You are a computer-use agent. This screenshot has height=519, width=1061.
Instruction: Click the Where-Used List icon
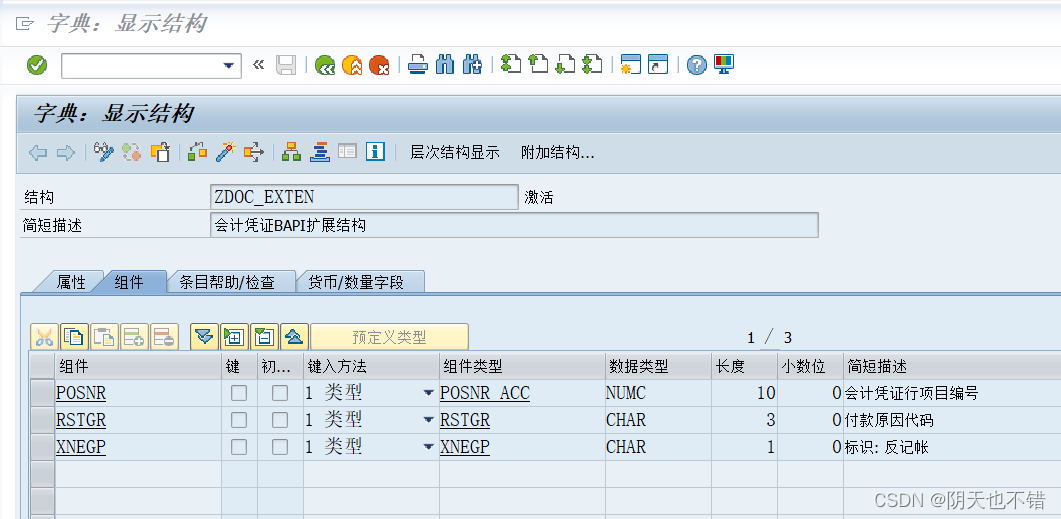[253, 152]
